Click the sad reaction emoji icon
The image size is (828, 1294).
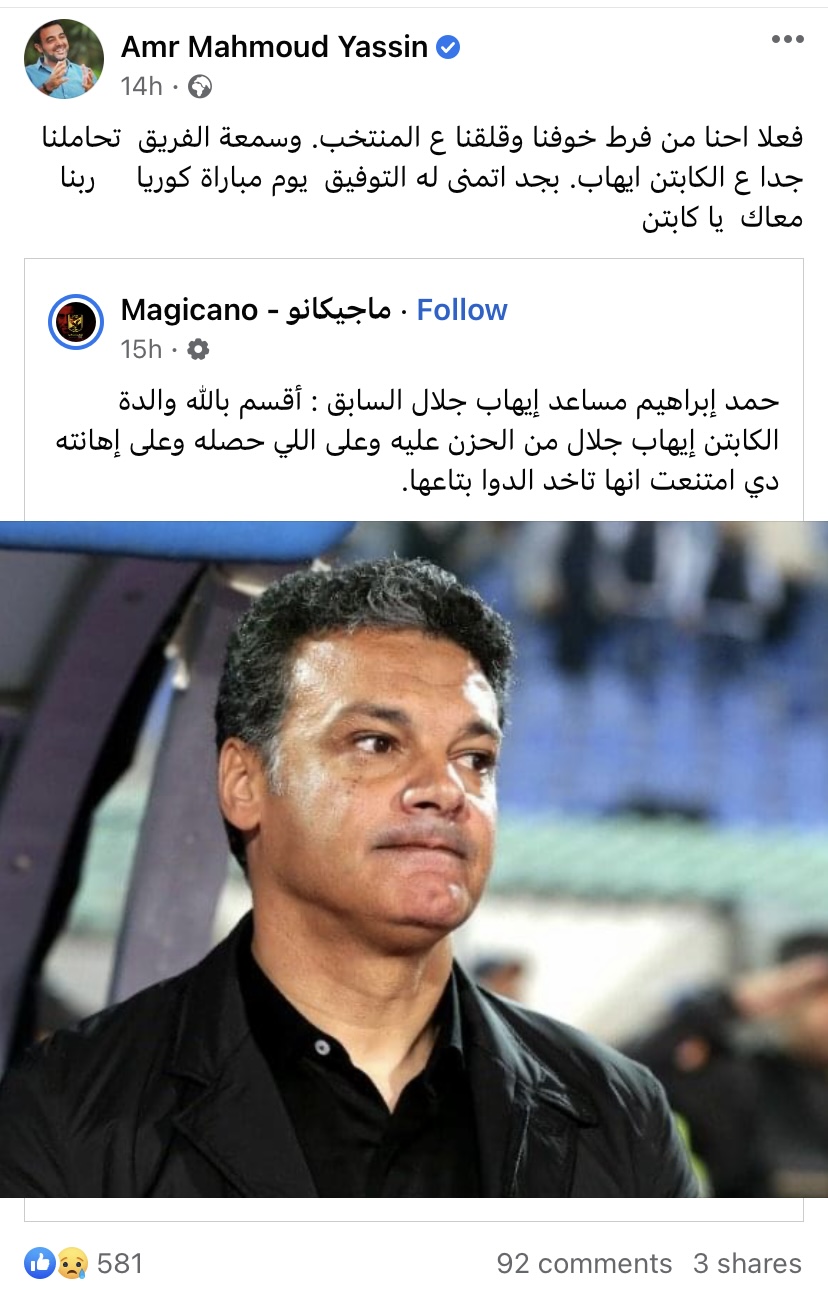(71, 1263)
